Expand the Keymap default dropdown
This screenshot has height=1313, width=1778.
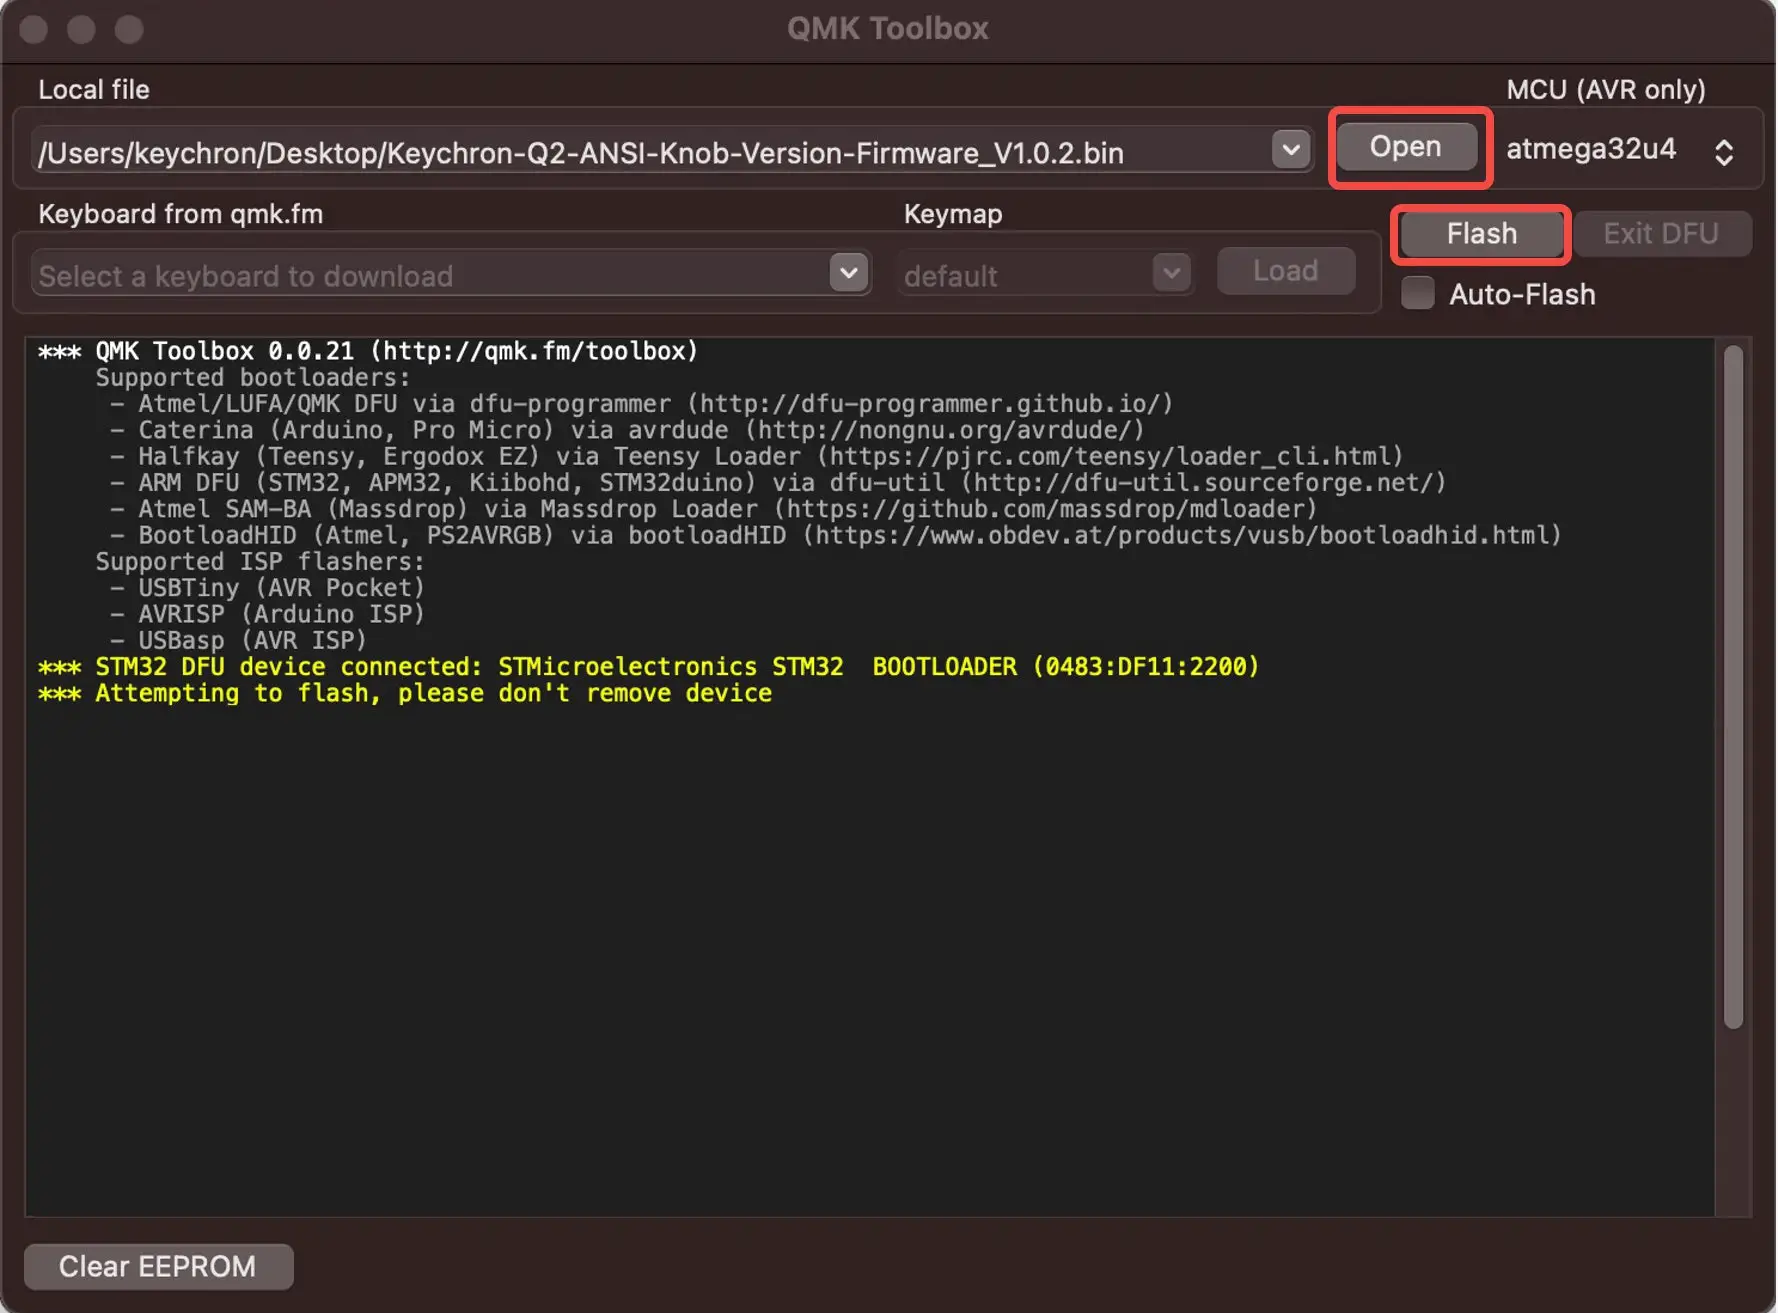(1170, 273)
